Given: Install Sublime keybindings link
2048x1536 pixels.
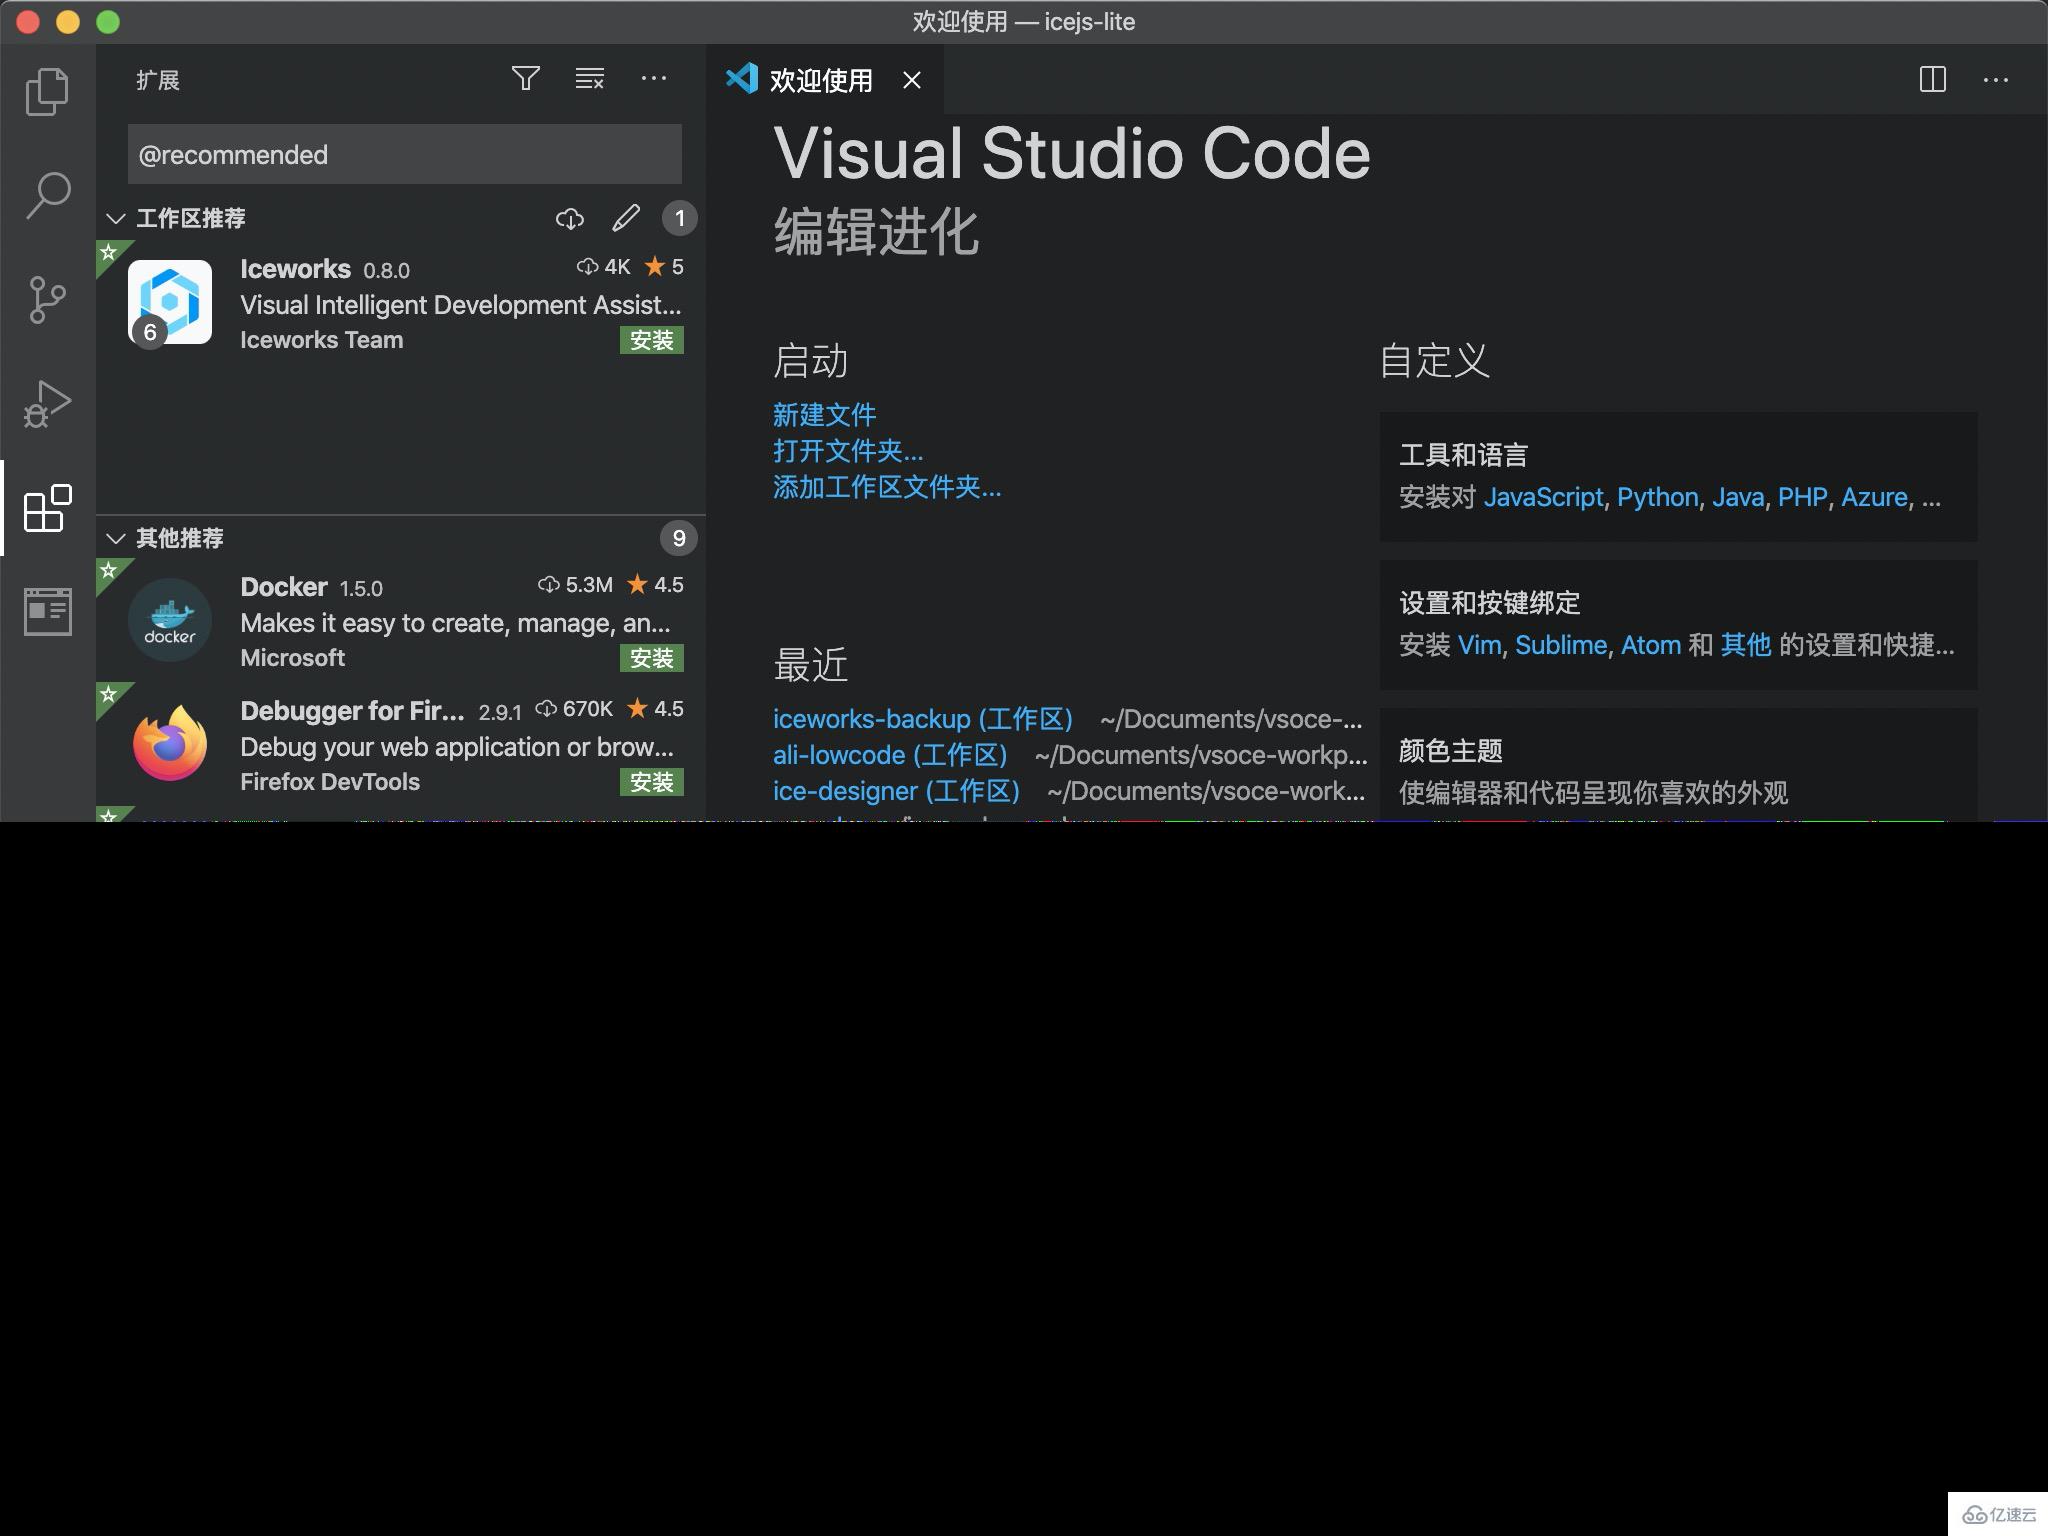Looking at the screenshot, I should 1561,645.
